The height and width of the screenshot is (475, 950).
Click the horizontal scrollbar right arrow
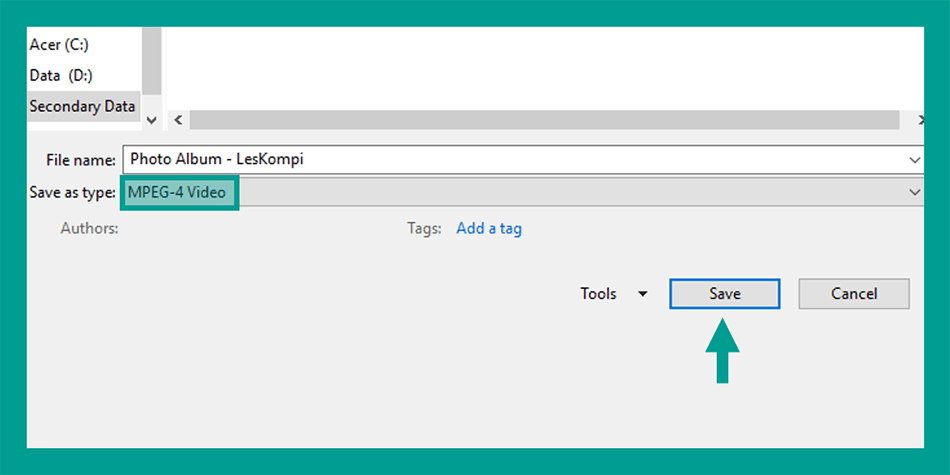(x=919, y=120)
